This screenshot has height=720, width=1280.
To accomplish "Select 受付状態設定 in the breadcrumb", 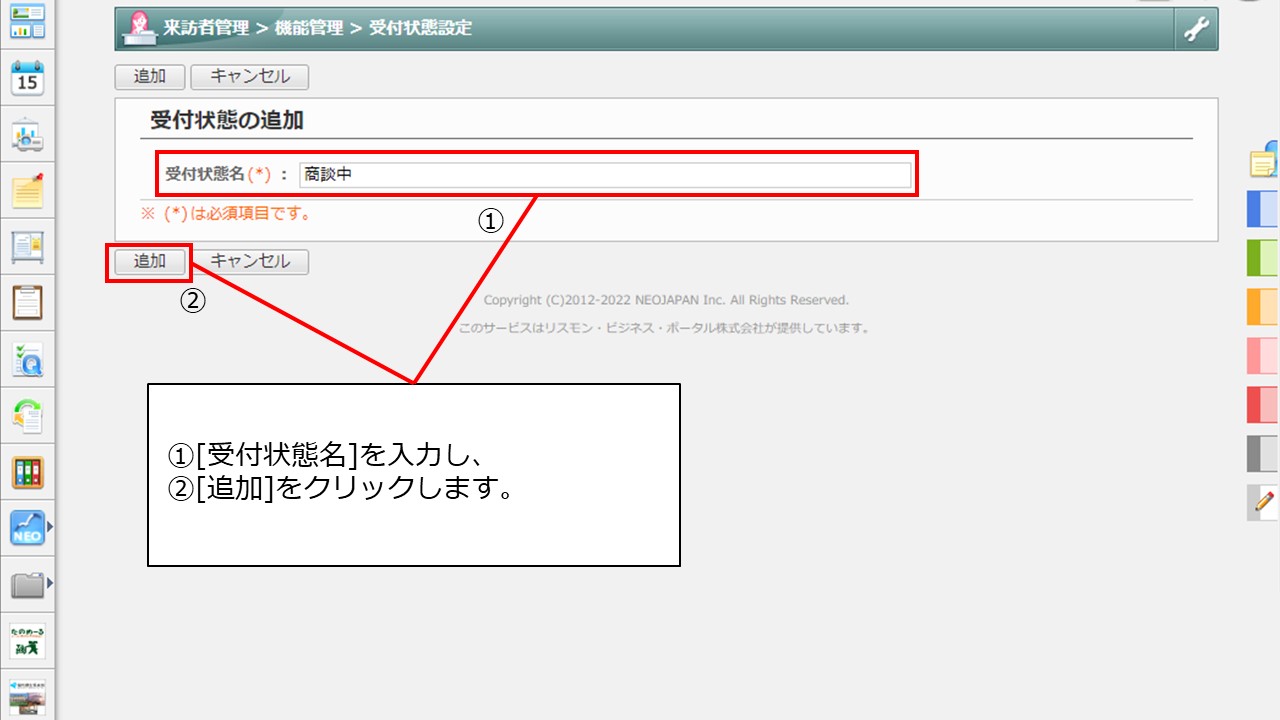I will 420,29.
